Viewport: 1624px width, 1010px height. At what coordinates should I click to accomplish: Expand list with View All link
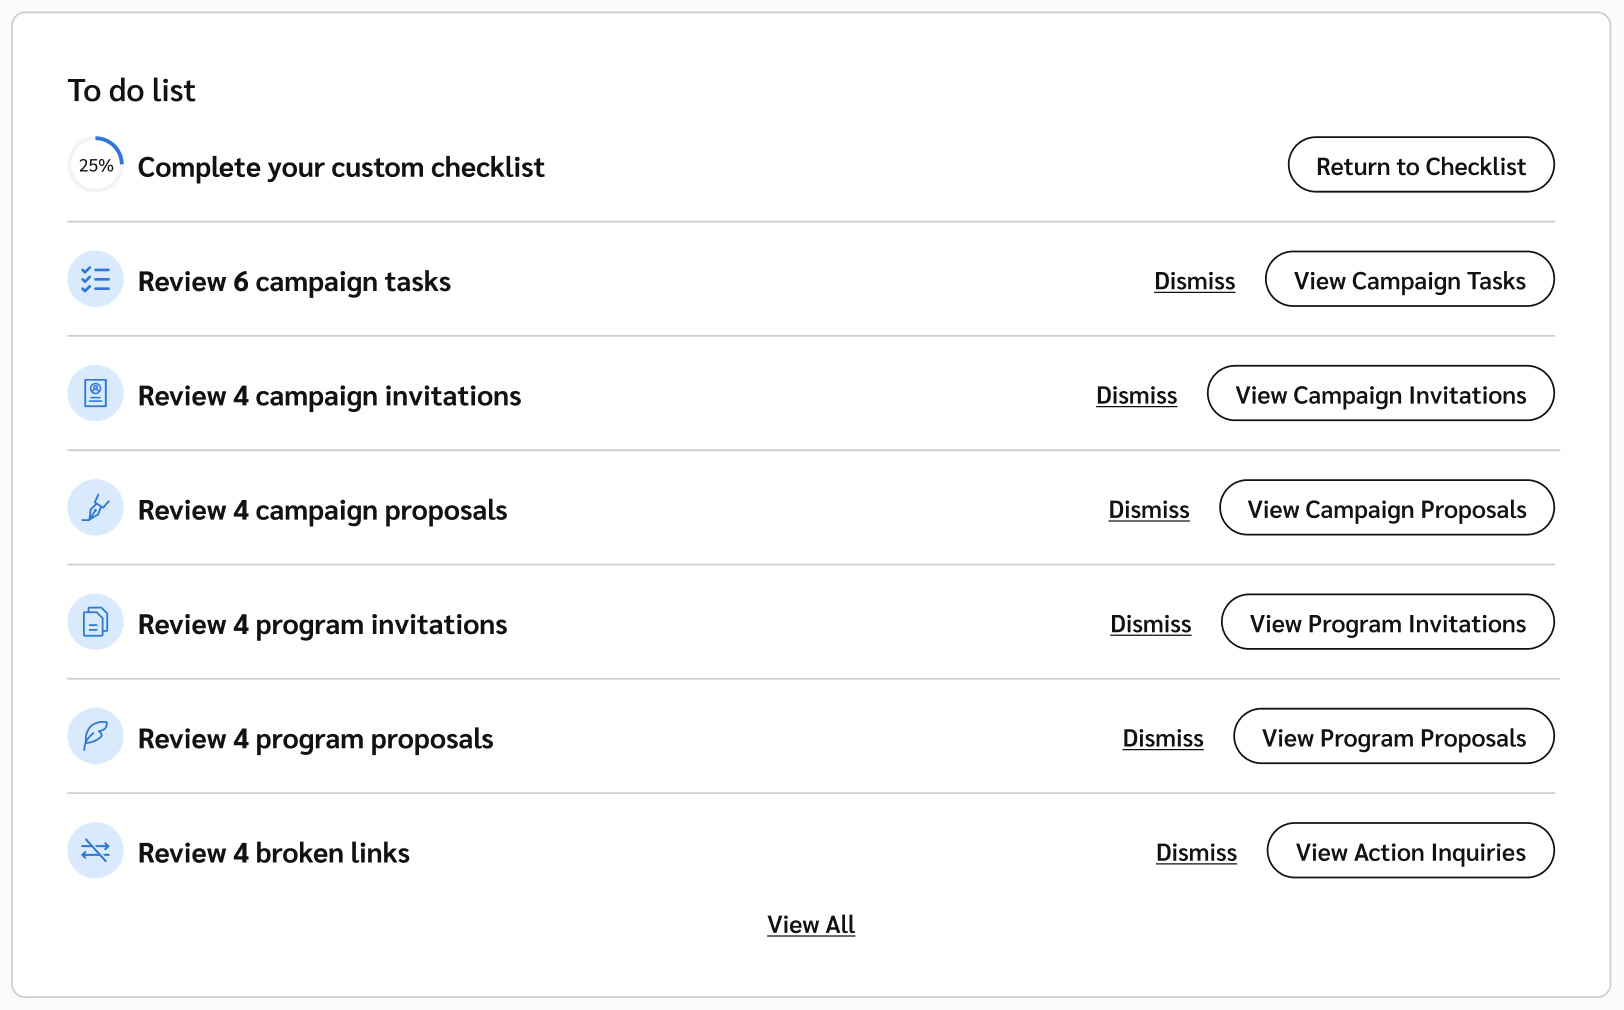(x=811, y=925)
